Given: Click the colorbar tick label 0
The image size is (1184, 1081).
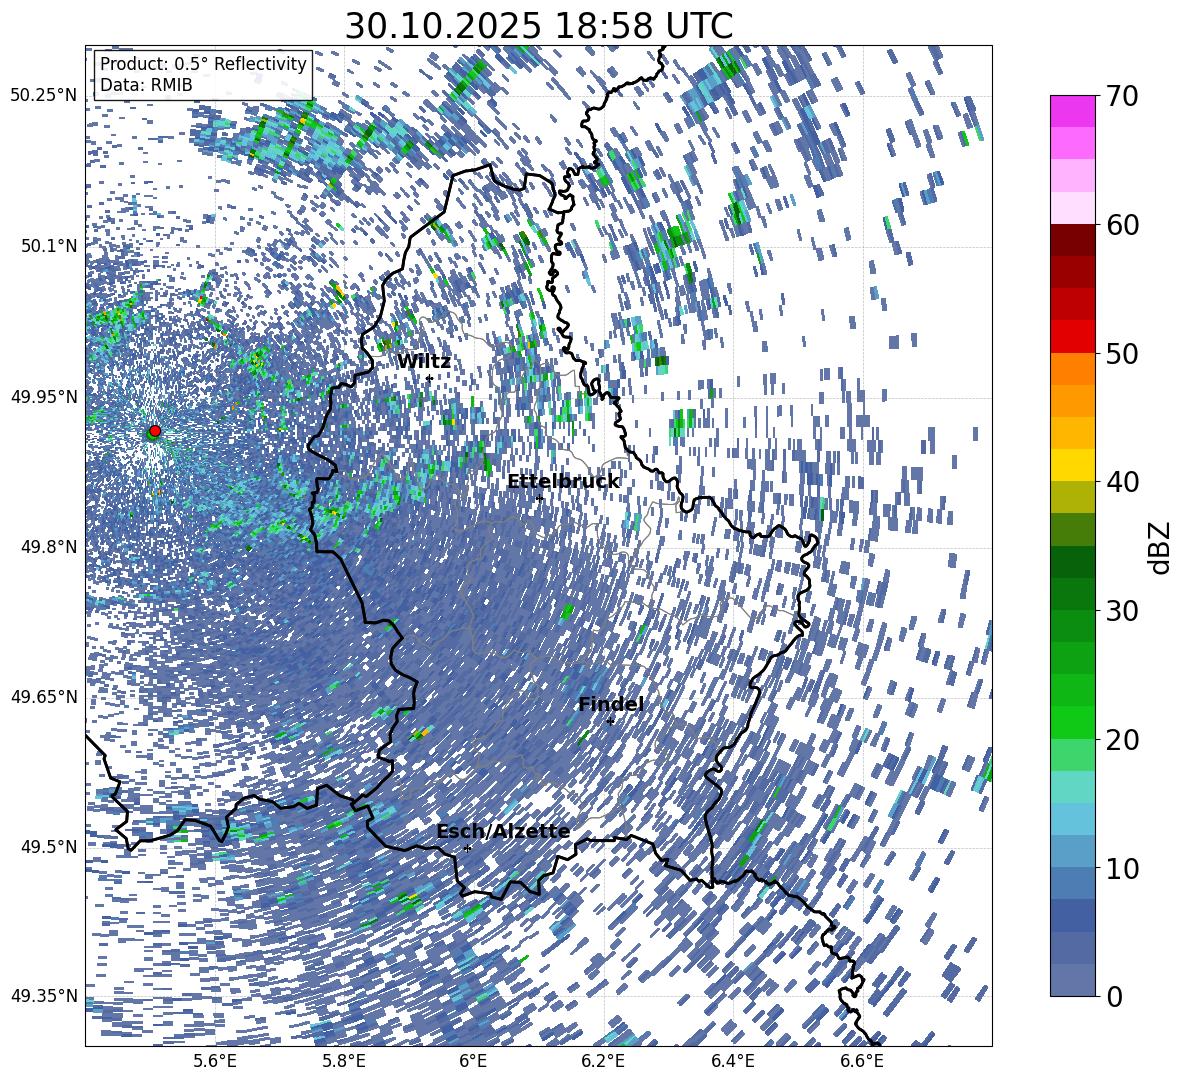Looking at the screenshot, I should point(1115,996).
